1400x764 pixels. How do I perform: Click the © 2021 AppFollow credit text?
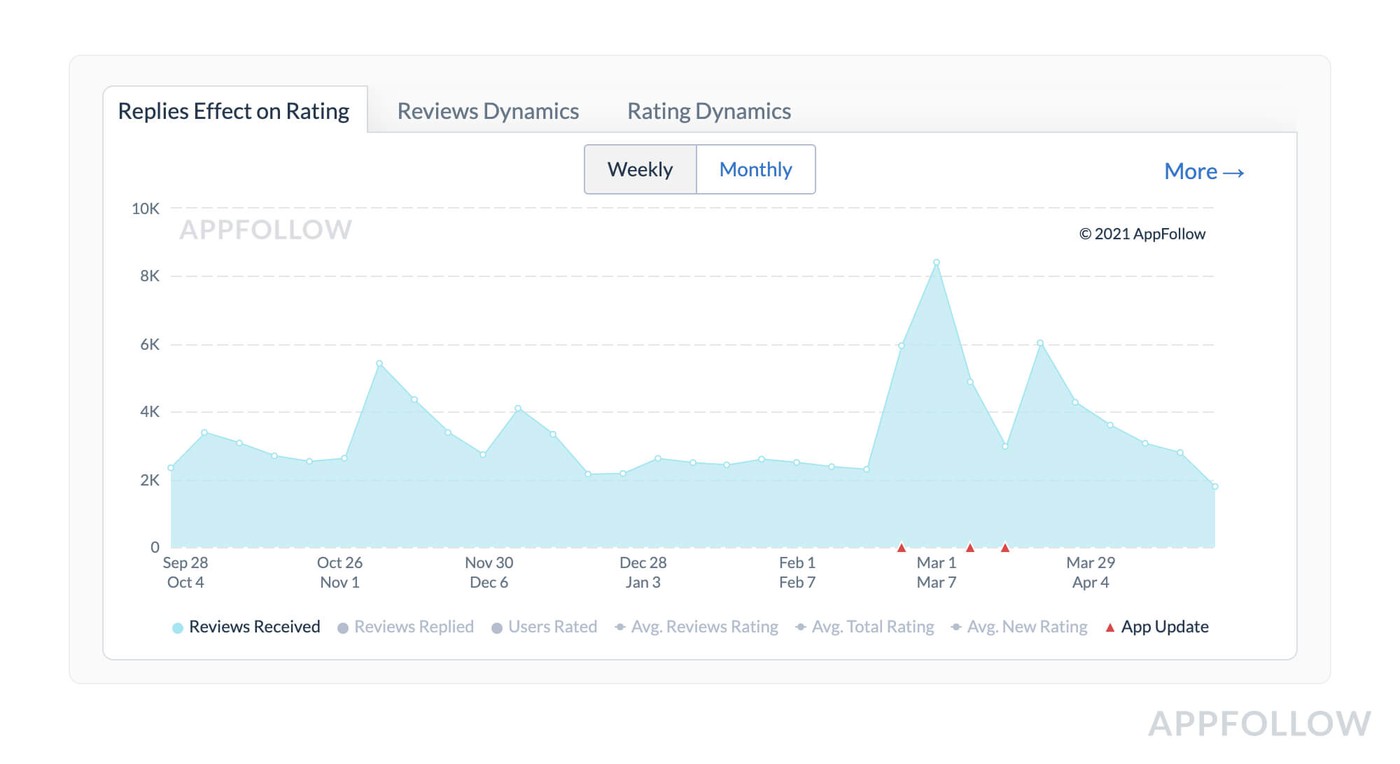coord(1142,234)
